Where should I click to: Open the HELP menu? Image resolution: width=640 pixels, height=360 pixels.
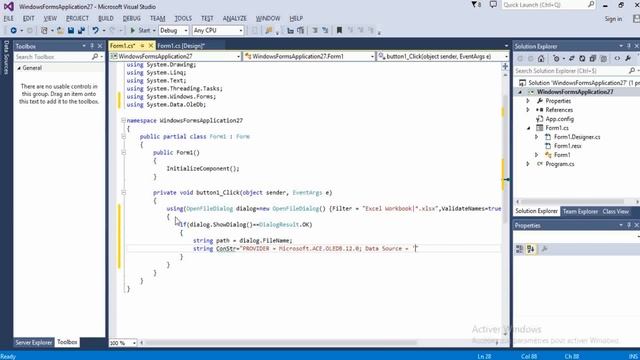[x=296, y=18]
